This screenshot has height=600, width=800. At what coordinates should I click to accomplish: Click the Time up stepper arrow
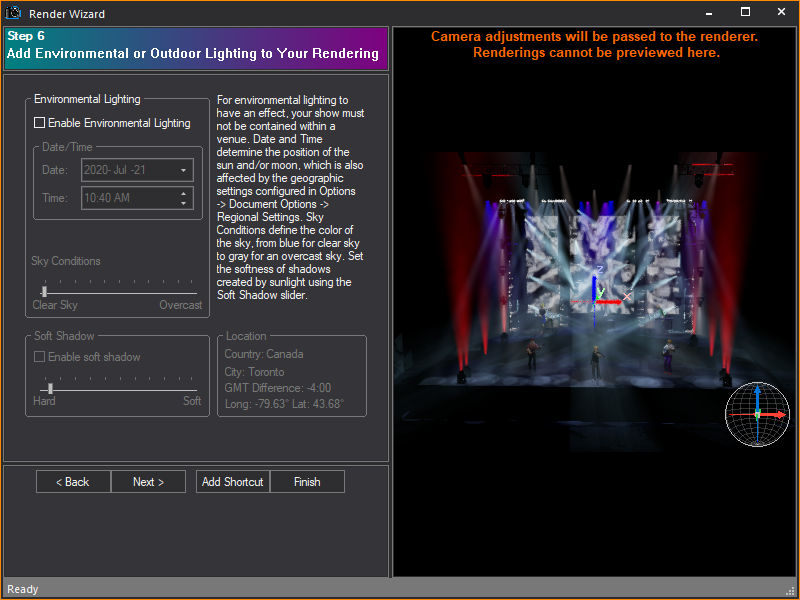pyautogui.click(x=181, y=193)
